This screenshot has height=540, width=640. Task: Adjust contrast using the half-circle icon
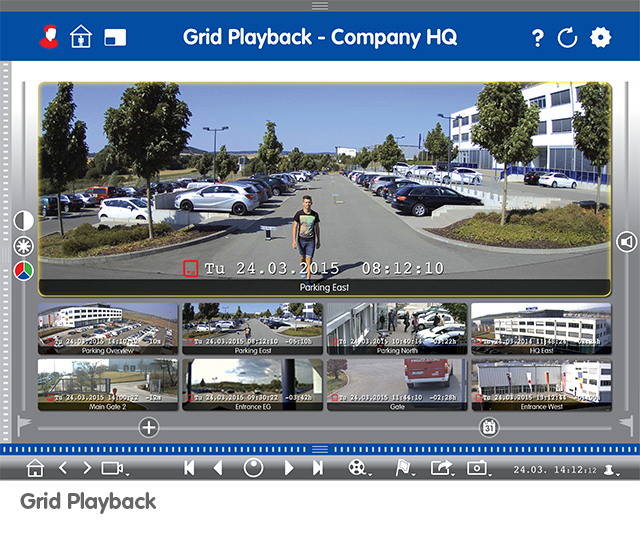pyautogui.click(x=24, y=221)
